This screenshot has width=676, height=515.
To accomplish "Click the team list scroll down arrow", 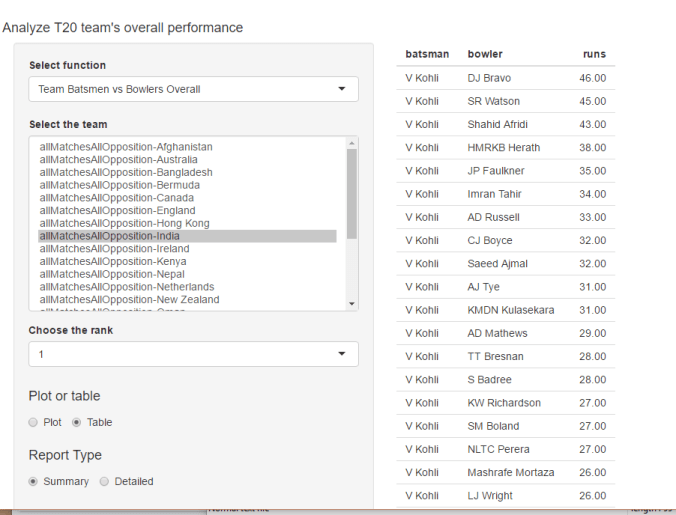I will click(351, 304).
